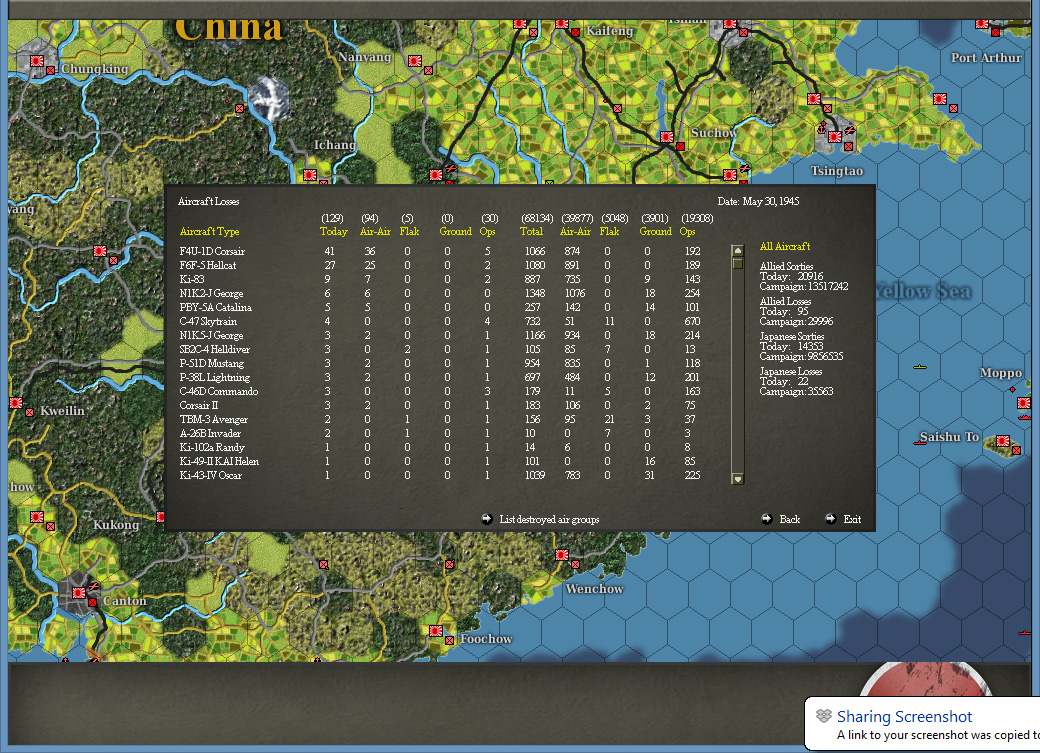
Task: Click the anchor port icon at Tsingtao
Action: (x=822, y=127)
